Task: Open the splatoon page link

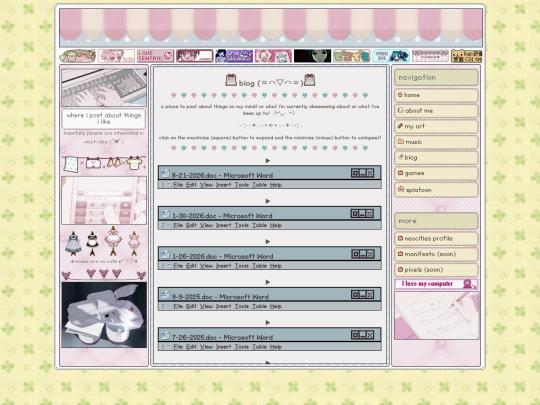Action: pos(436,190)
